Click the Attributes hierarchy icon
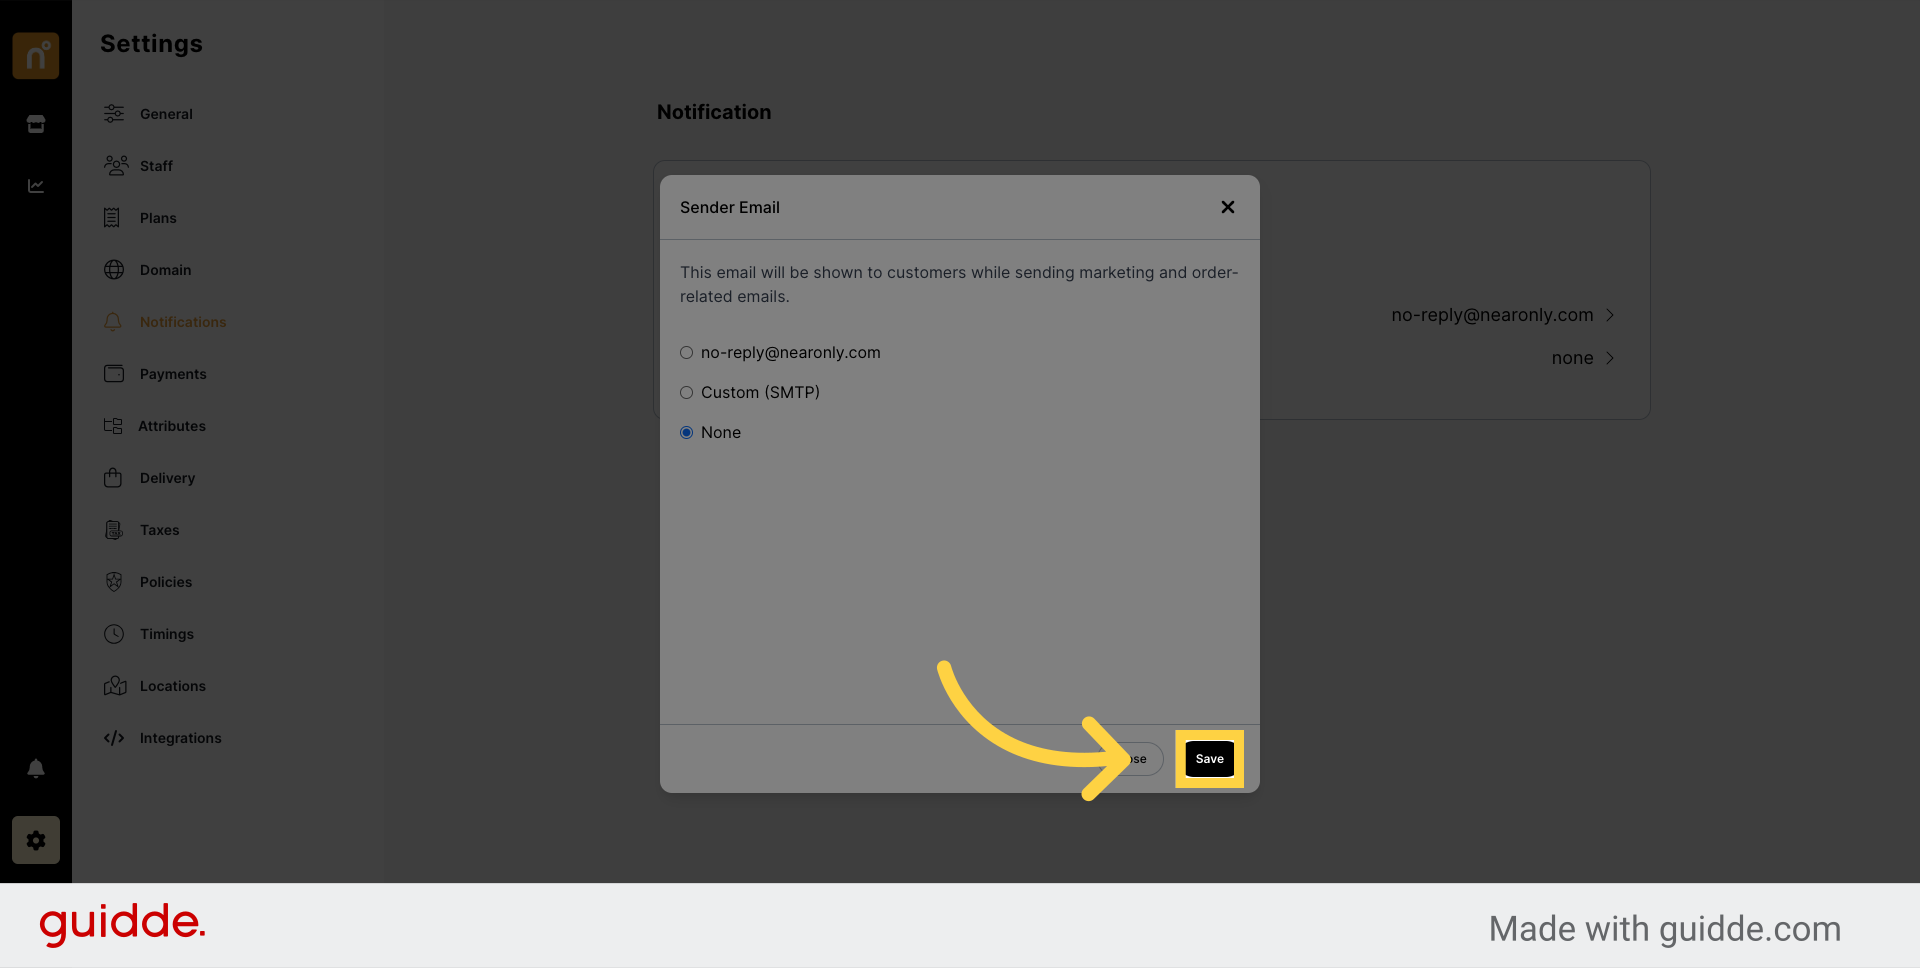The image size is (1920, 968). 113,426
